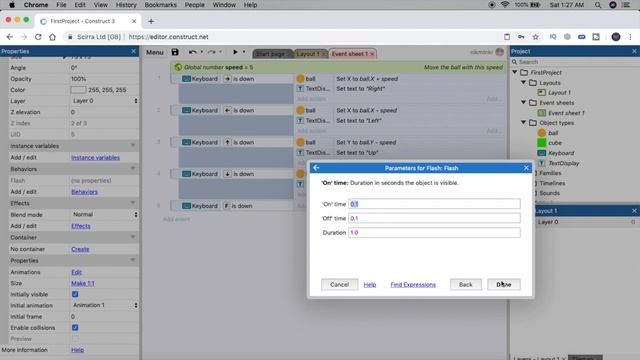The height and width of the screenshot is (360, 640).
Task: Reload the page in Chrome
Action: [38, 37]
